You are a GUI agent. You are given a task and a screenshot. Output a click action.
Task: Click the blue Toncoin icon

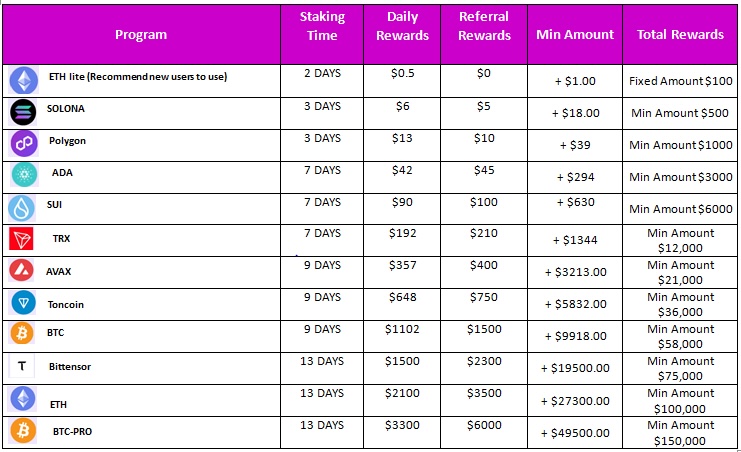tap(22, 303)
